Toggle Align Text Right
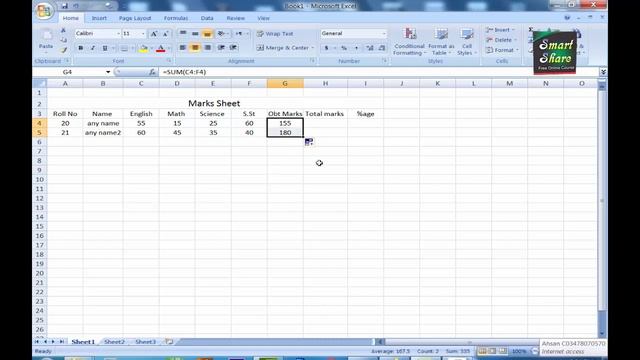The image size is (640, 360). coord(208,48)
